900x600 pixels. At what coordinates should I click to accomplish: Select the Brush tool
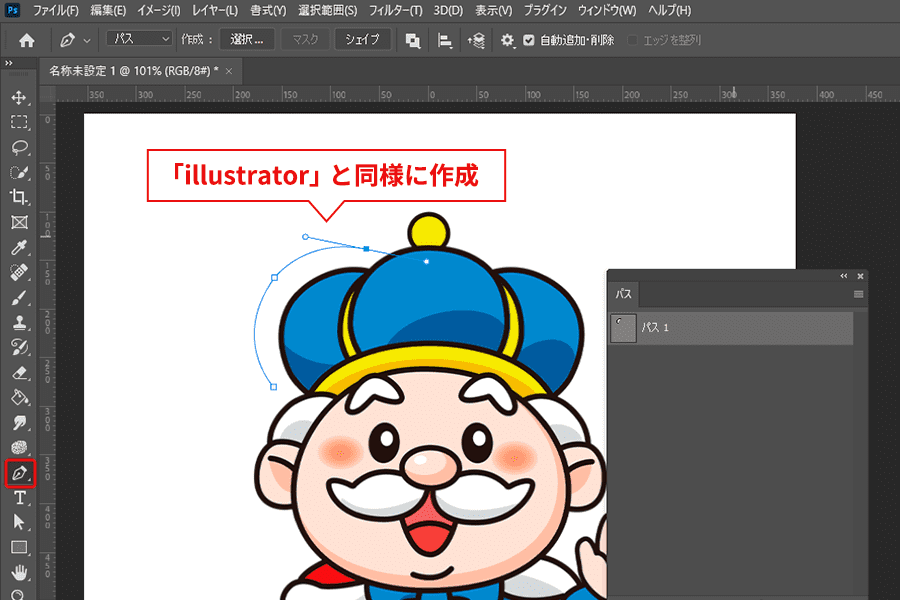pos(19,297)
